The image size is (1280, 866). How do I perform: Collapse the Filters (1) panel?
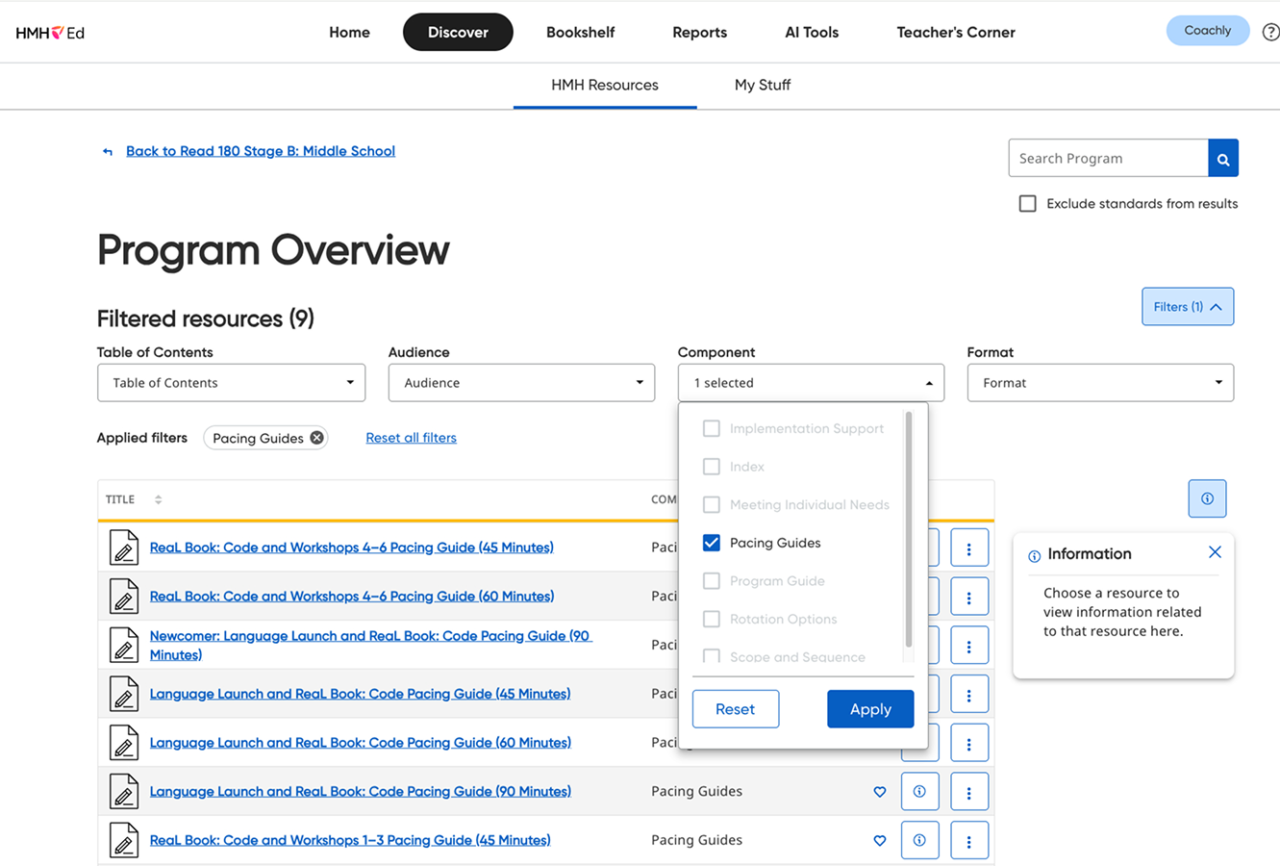point(1188,307)
